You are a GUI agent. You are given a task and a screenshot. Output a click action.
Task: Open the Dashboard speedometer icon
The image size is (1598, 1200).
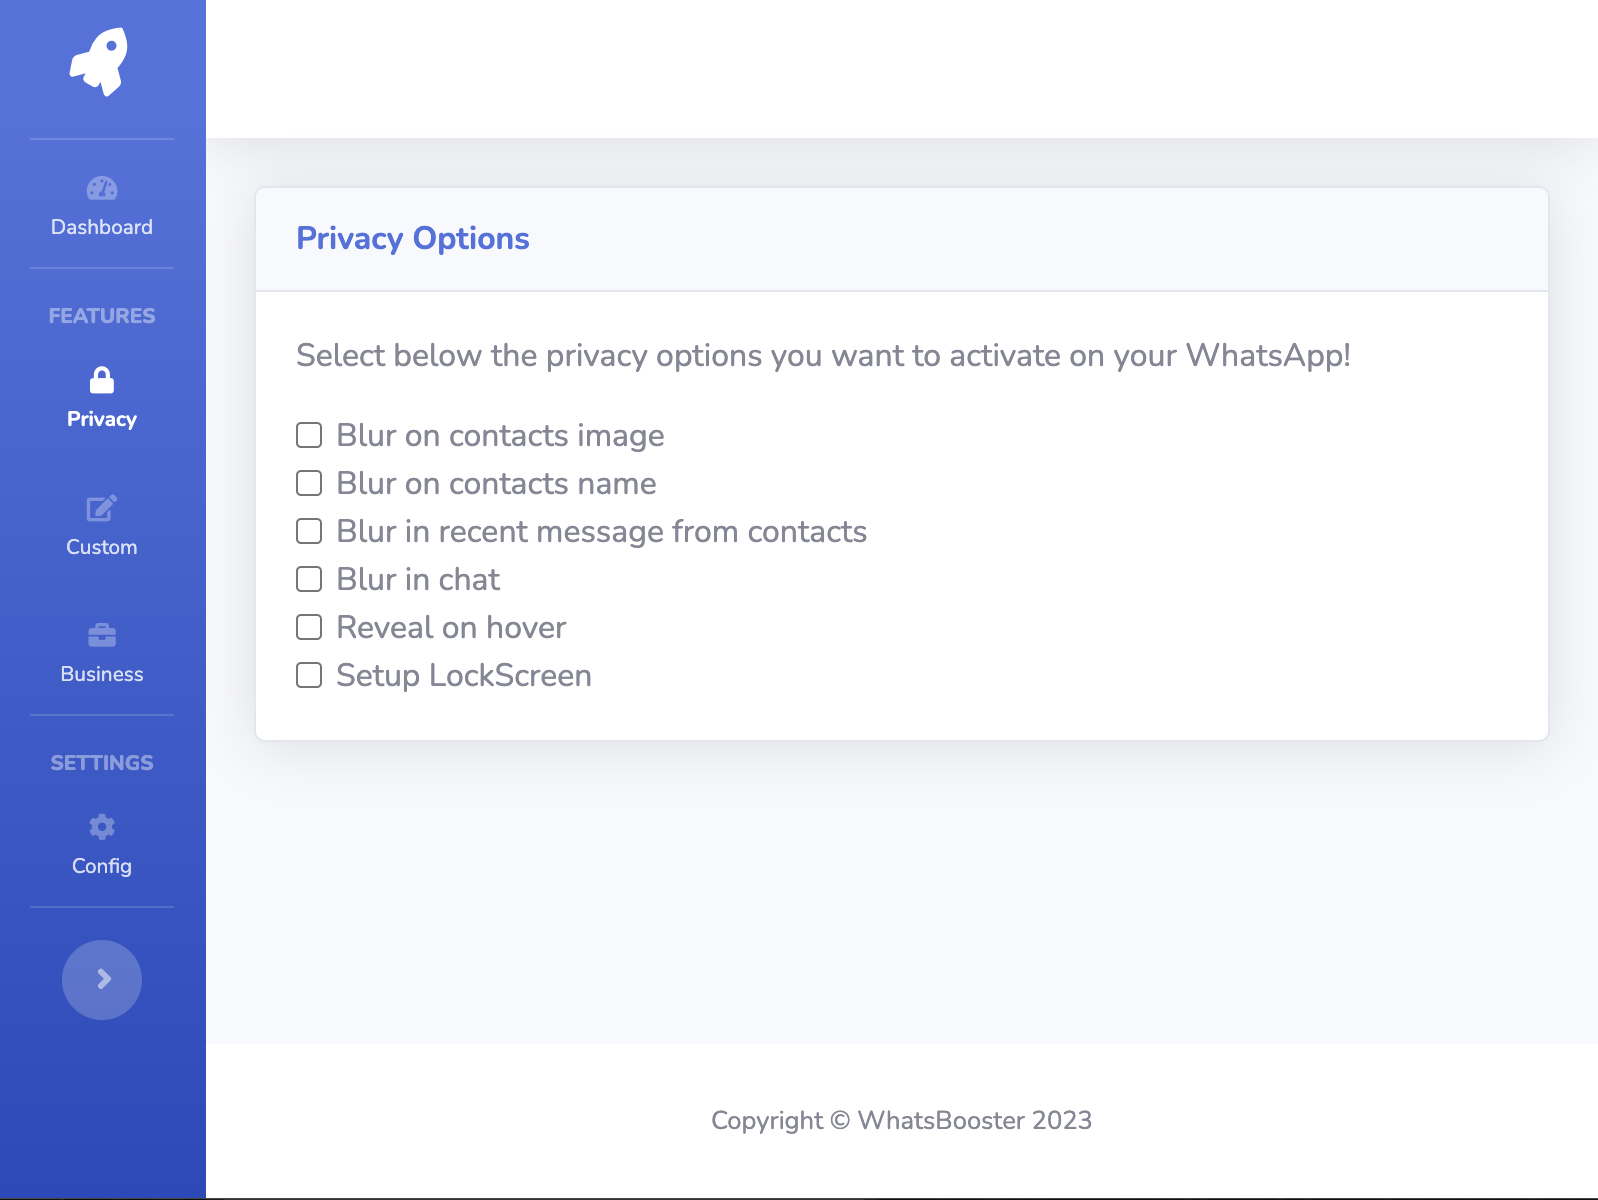102,188
